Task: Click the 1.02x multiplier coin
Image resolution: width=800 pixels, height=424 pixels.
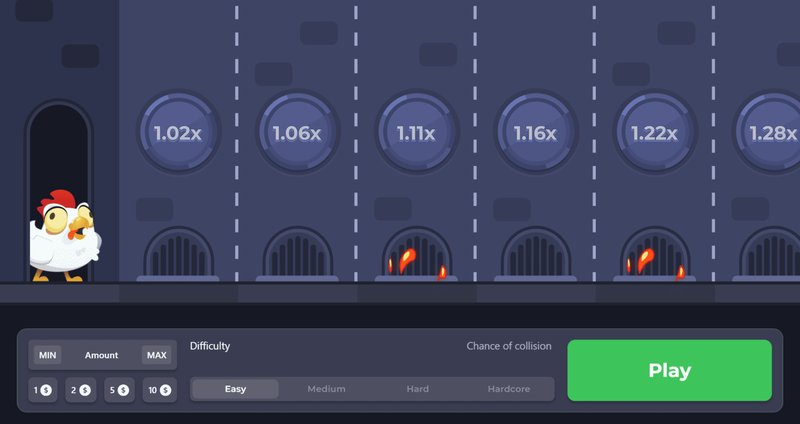Action: click(177, 132)
